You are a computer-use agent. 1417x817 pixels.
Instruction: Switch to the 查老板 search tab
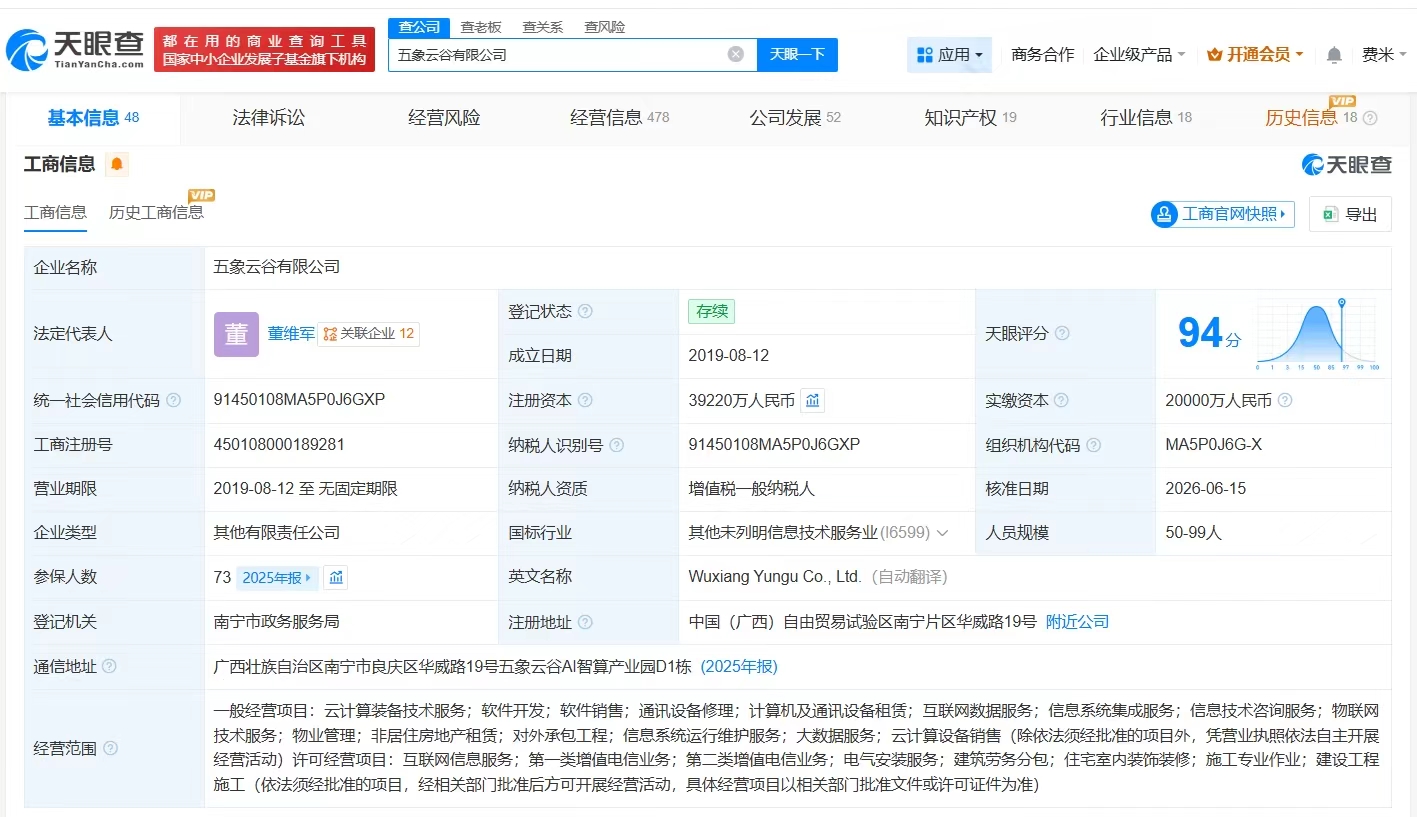[x=481, y=27]
